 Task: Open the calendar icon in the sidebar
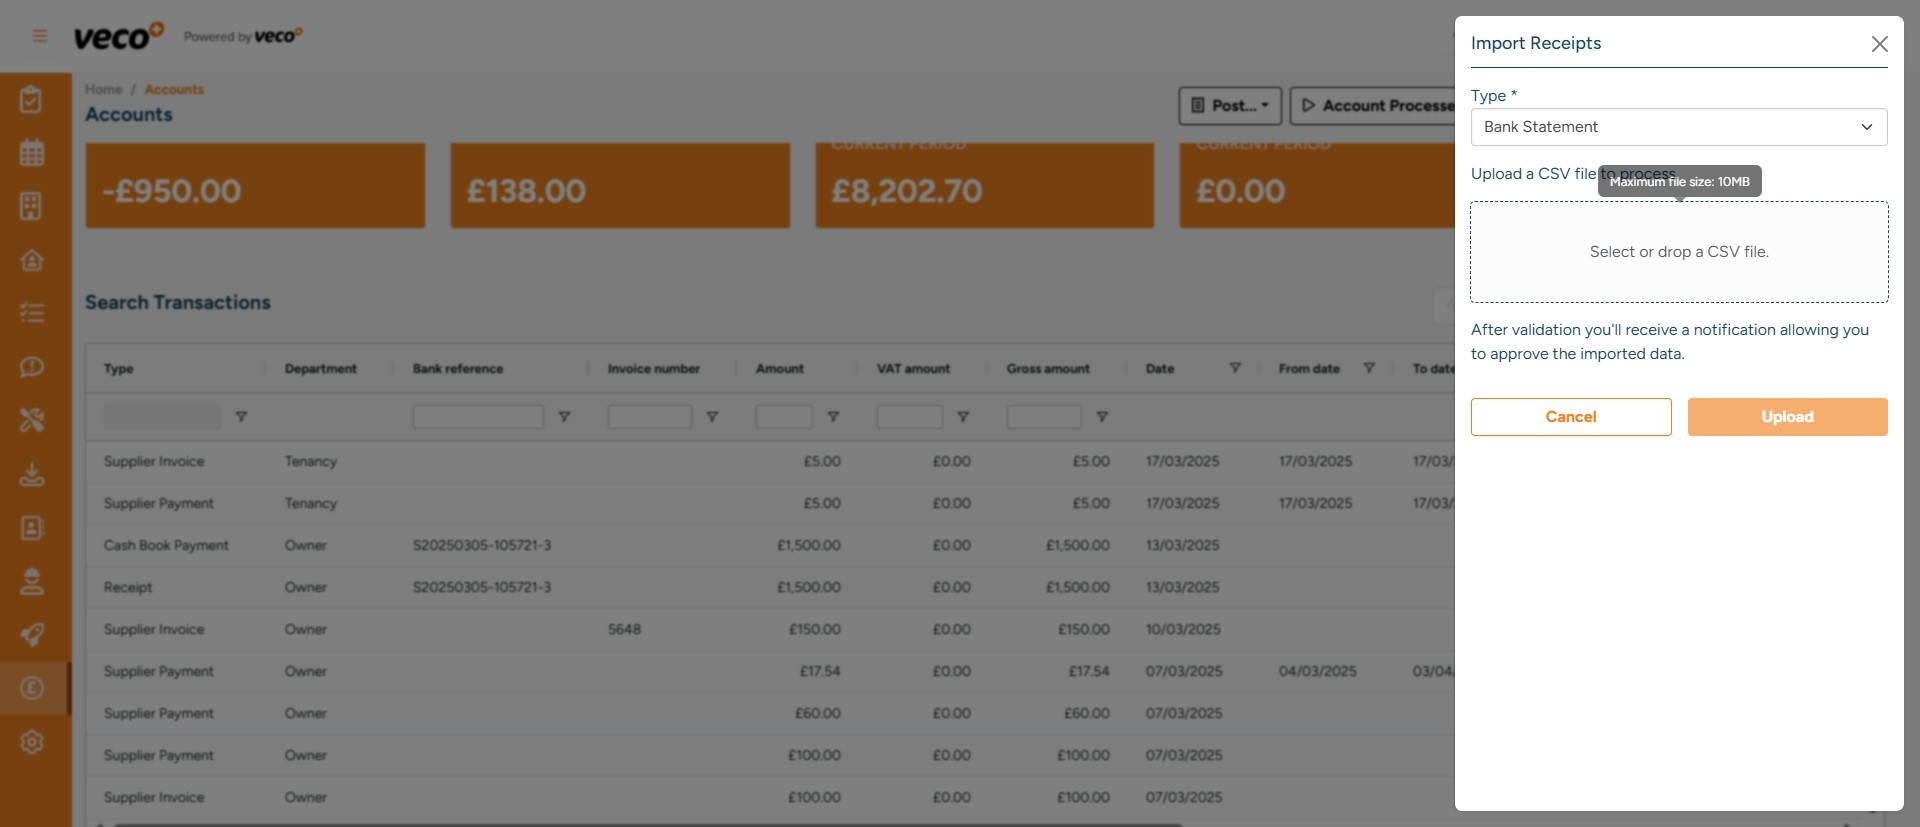[x=32, y=153]
